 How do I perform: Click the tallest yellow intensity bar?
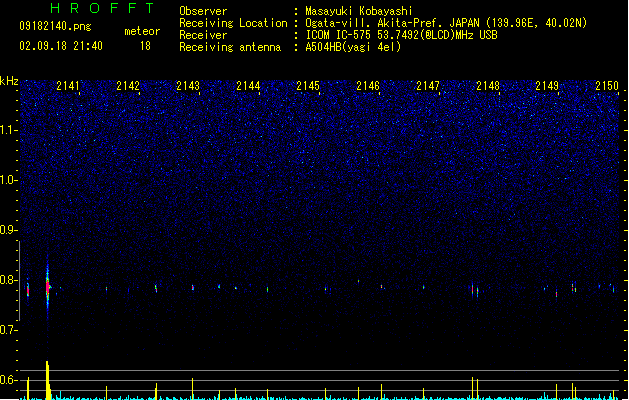48,380
